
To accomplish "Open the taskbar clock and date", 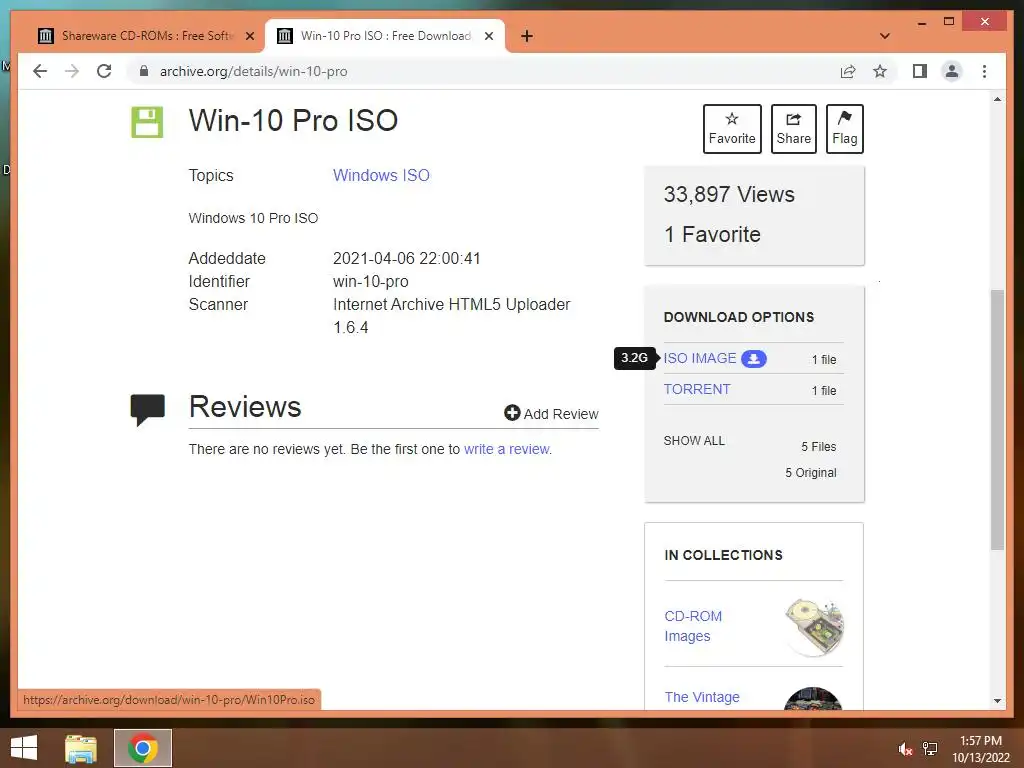I will (981, 749).
